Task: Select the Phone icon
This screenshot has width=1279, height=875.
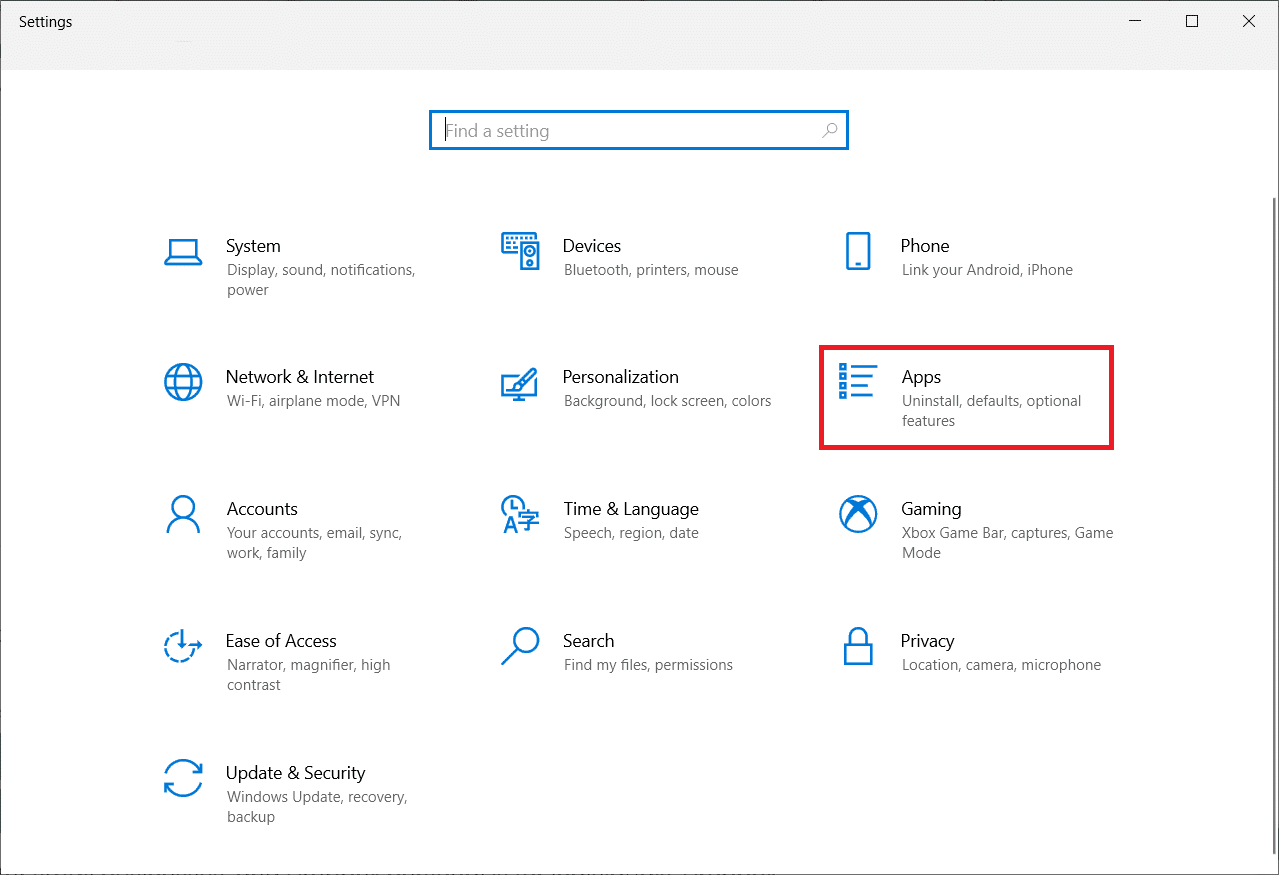Action: point(858,251)
